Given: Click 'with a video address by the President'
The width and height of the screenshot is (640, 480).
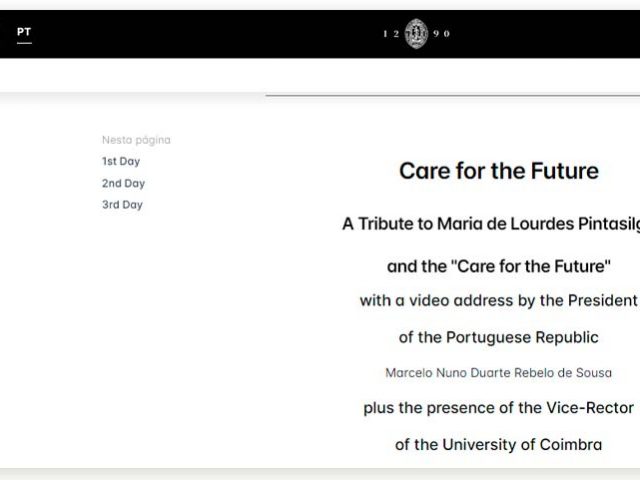Looking at the screenshot, I should pos(498,300).
